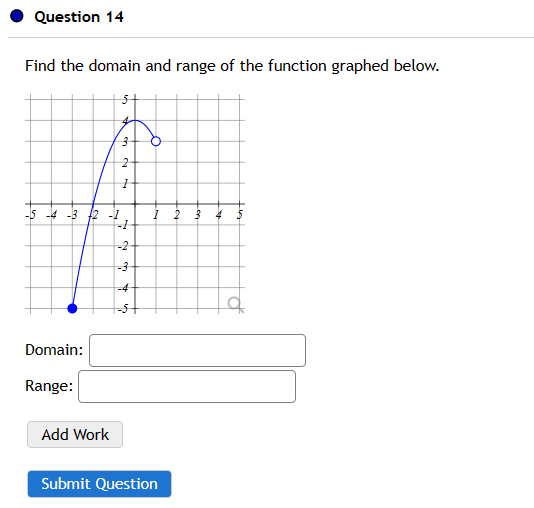534x508 pixels.
Task: Click the y-axis label 2 on the graph
Action: [x=125, y=163]
